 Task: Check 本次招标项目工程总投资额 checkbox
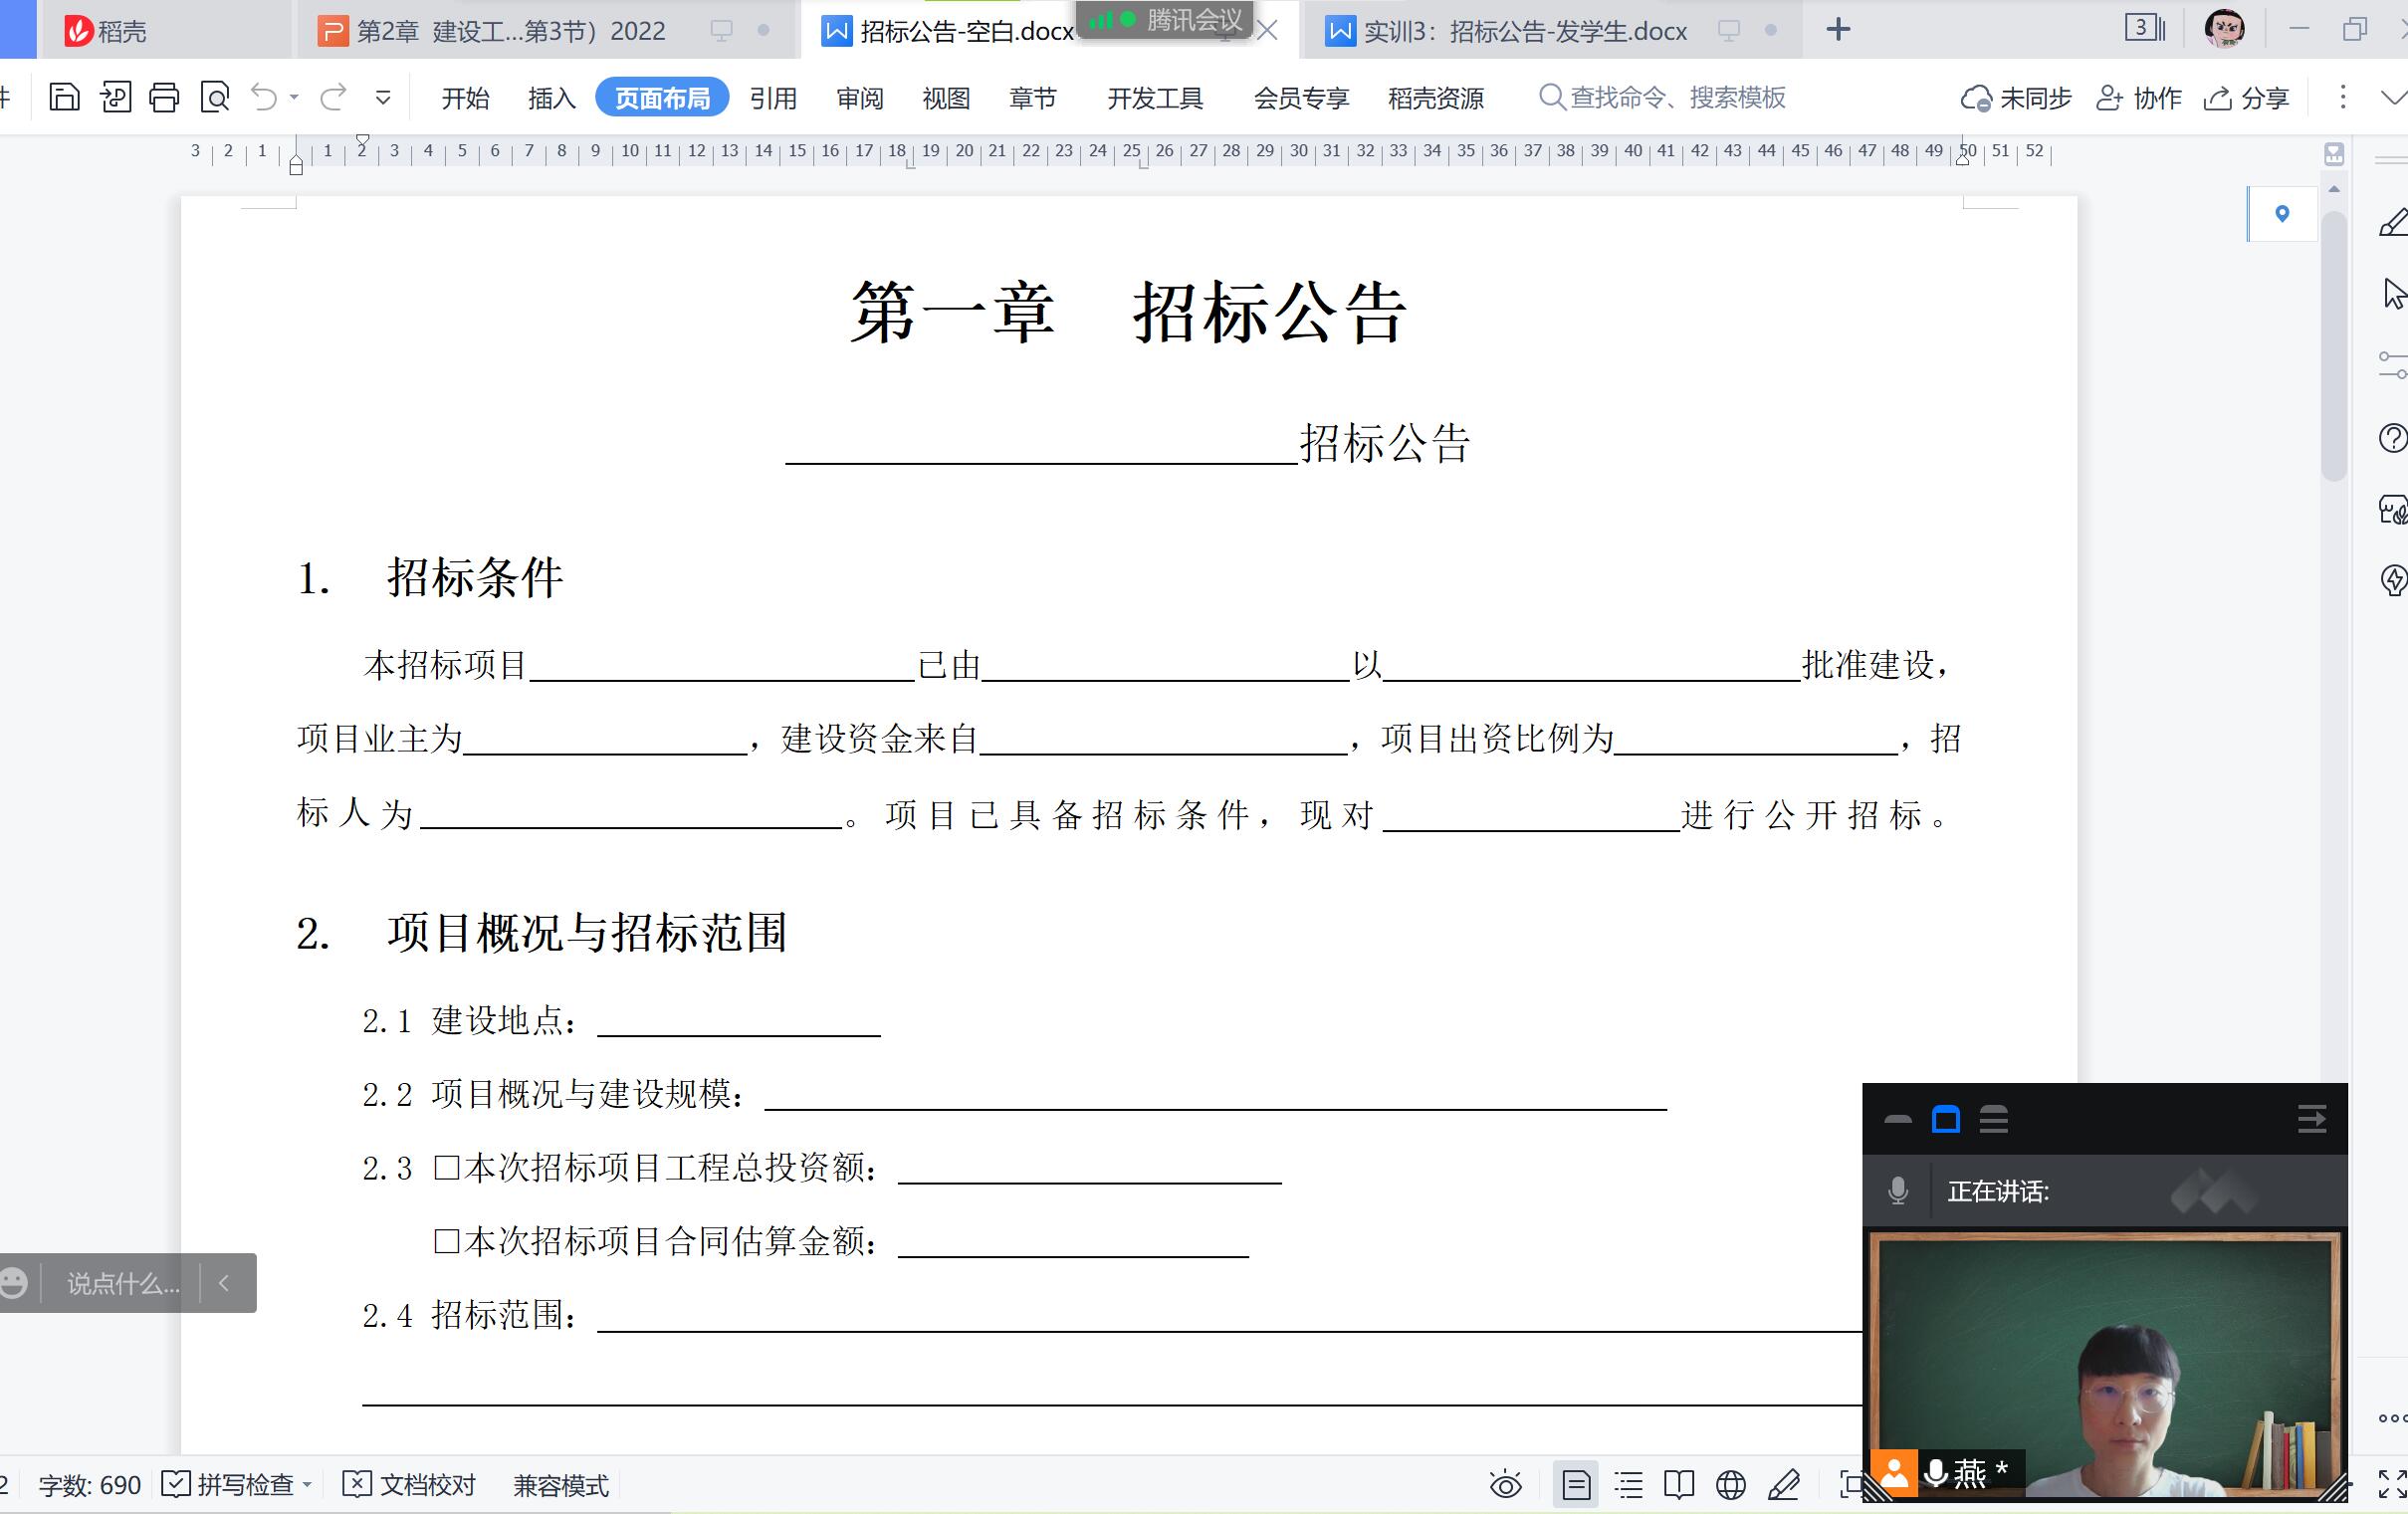[x=446, y=1168]
